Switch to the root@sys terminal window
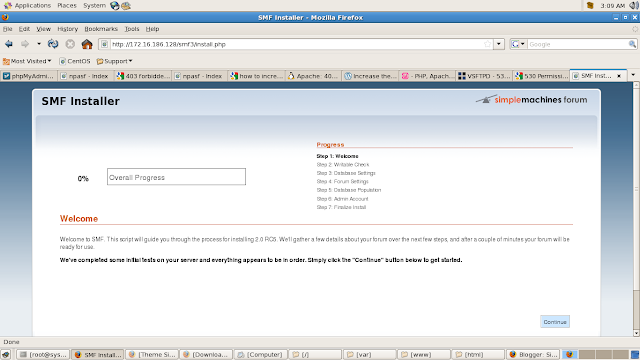The height and width of the screenshot is (360, 640). tap(43, 354)
